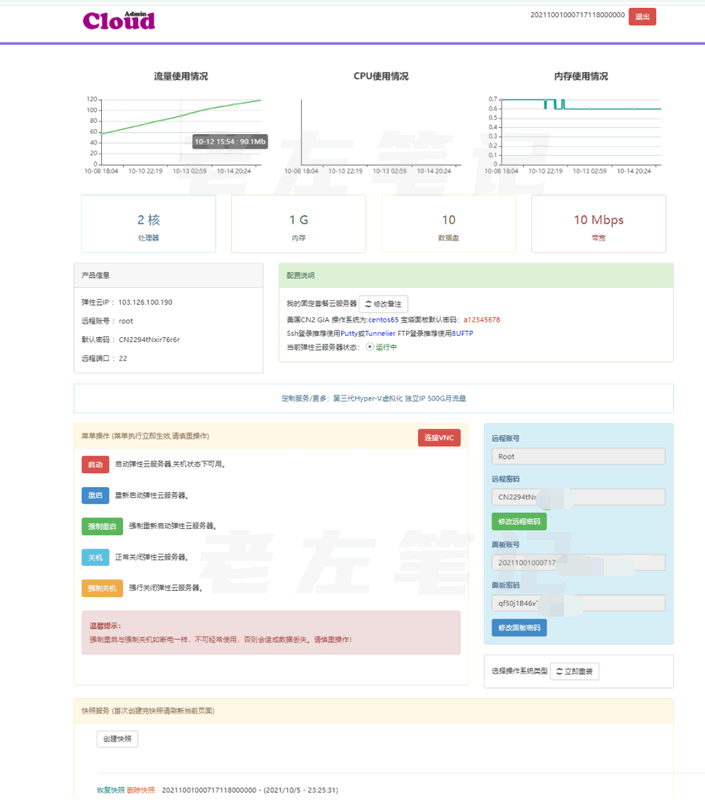Click the blue 修改面板密码 button
Viewport: 705px width, 804px height.
pos(519,627)
